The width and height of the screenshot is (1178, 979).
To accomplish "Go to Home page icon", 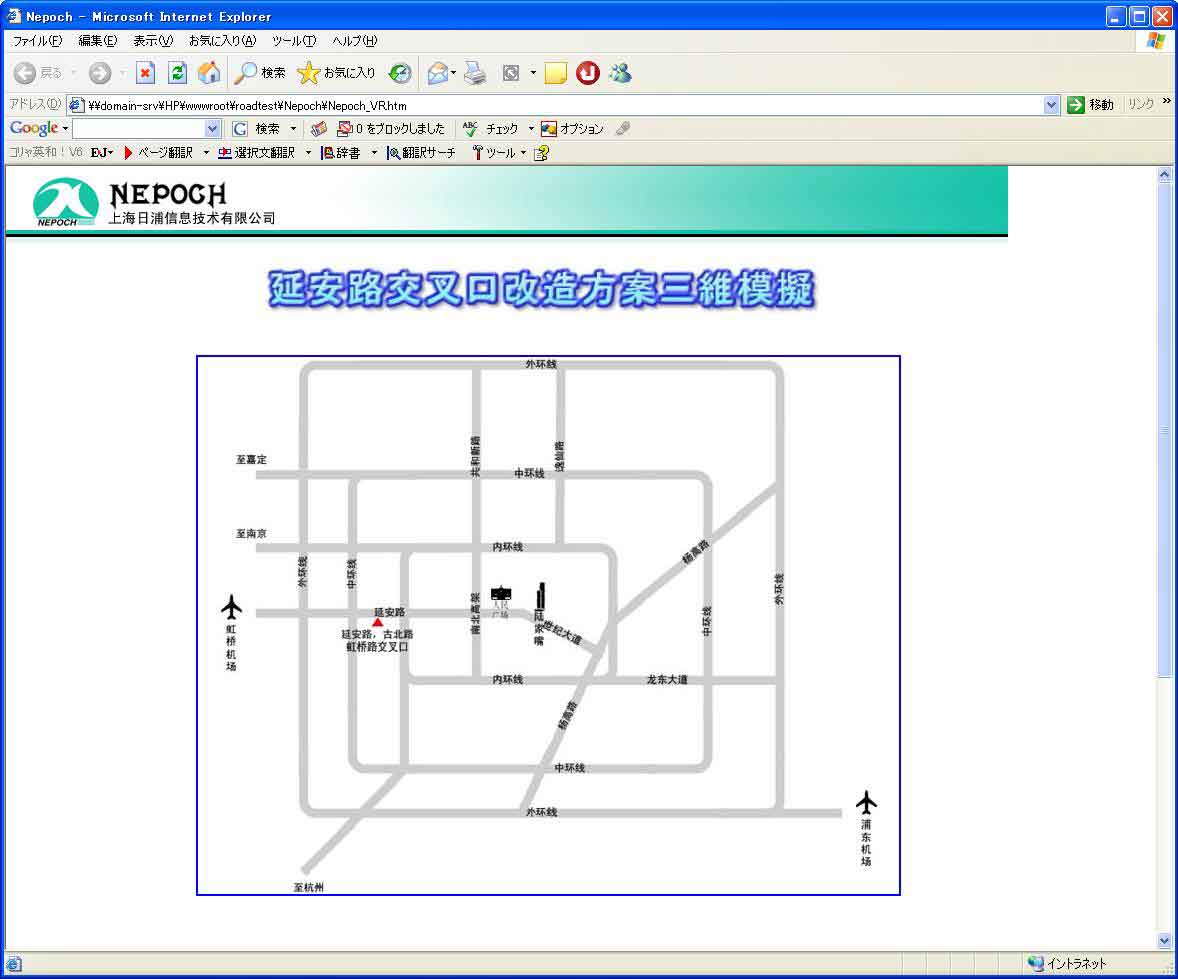I will [209, 73].
